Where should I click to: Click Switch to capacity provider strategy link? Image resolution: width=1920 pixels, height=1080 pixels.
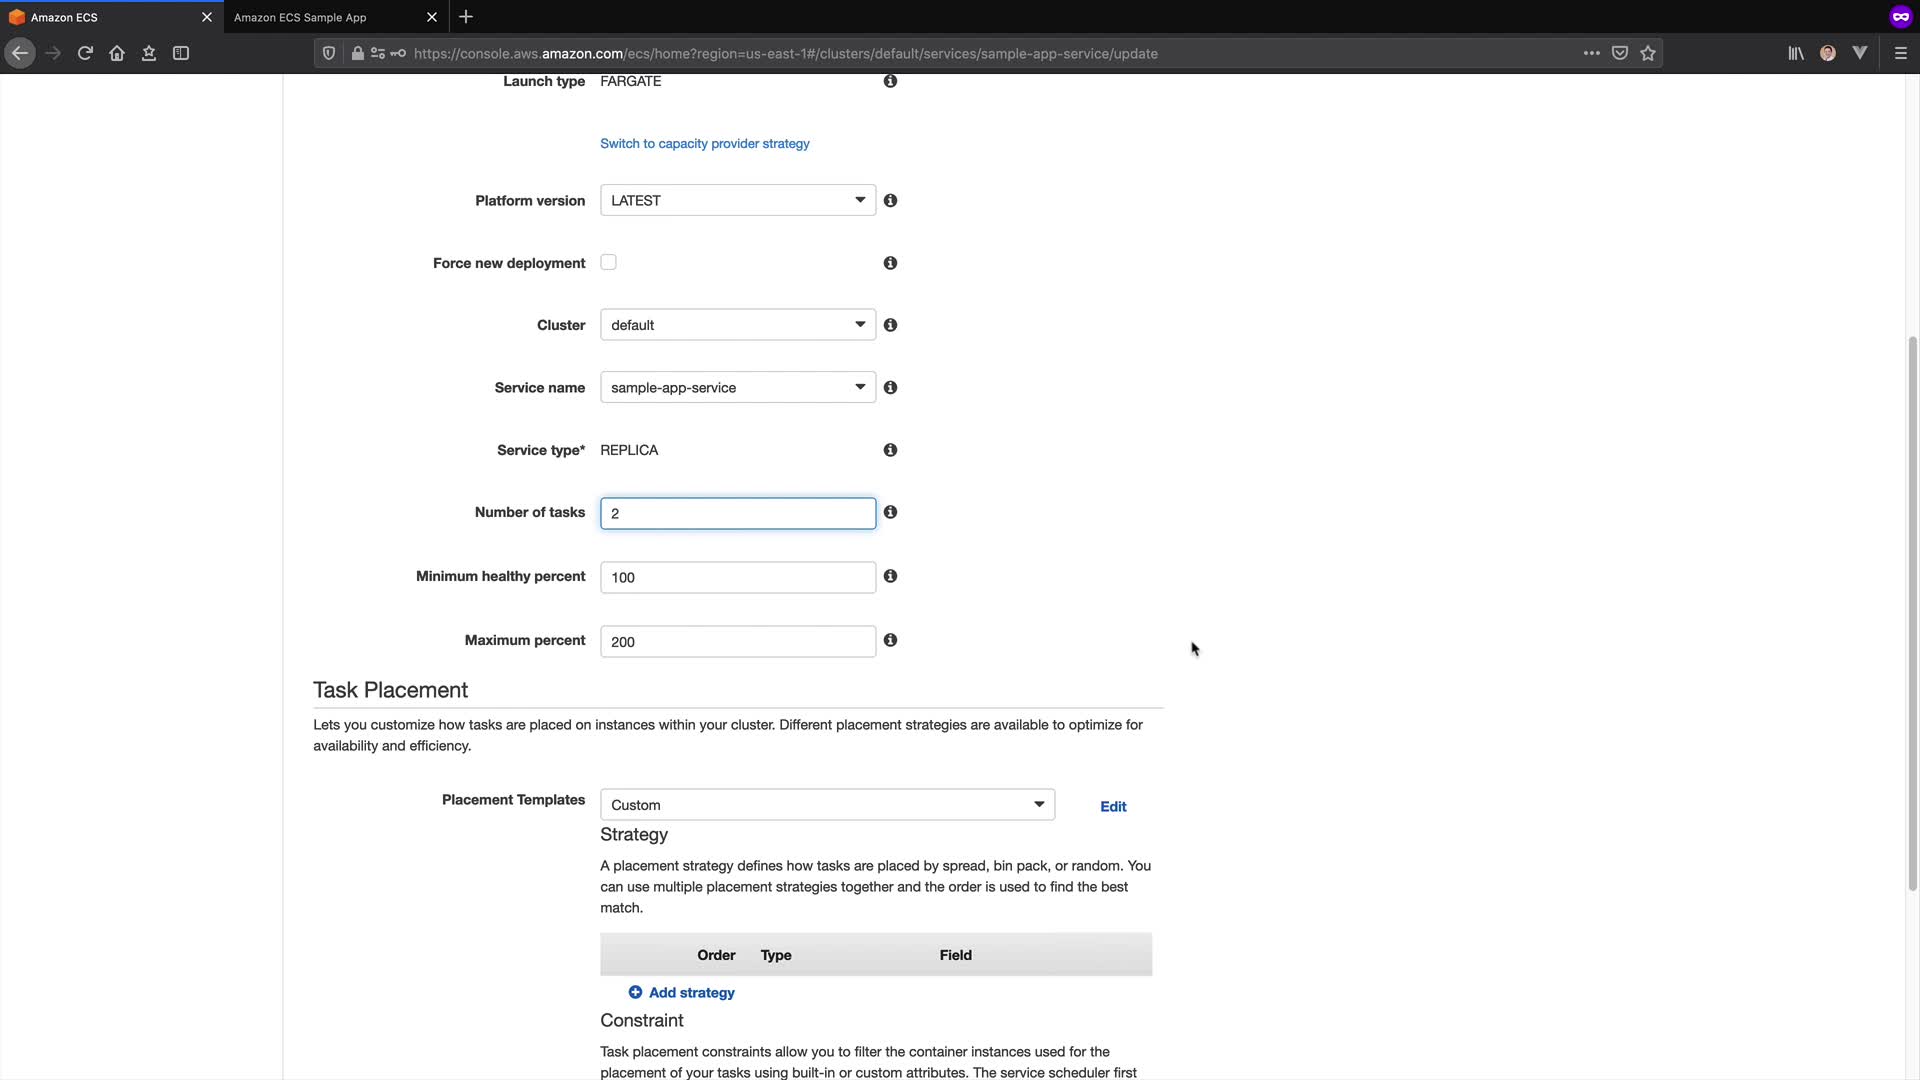(x=704, y=144)
